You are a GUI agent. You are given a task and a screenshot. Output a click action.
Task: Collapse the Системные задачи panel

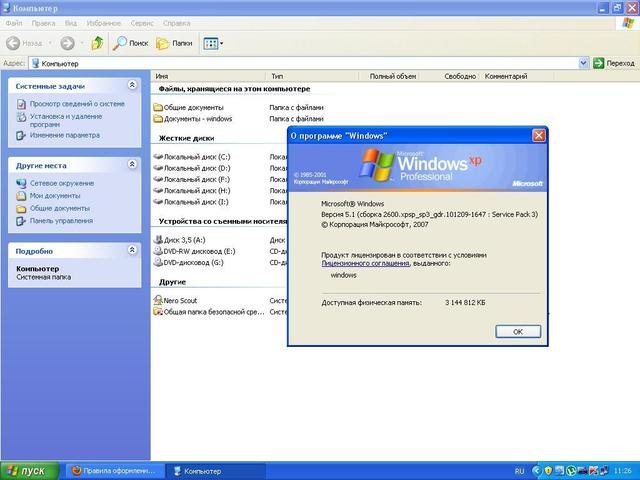tap(132, 87)
